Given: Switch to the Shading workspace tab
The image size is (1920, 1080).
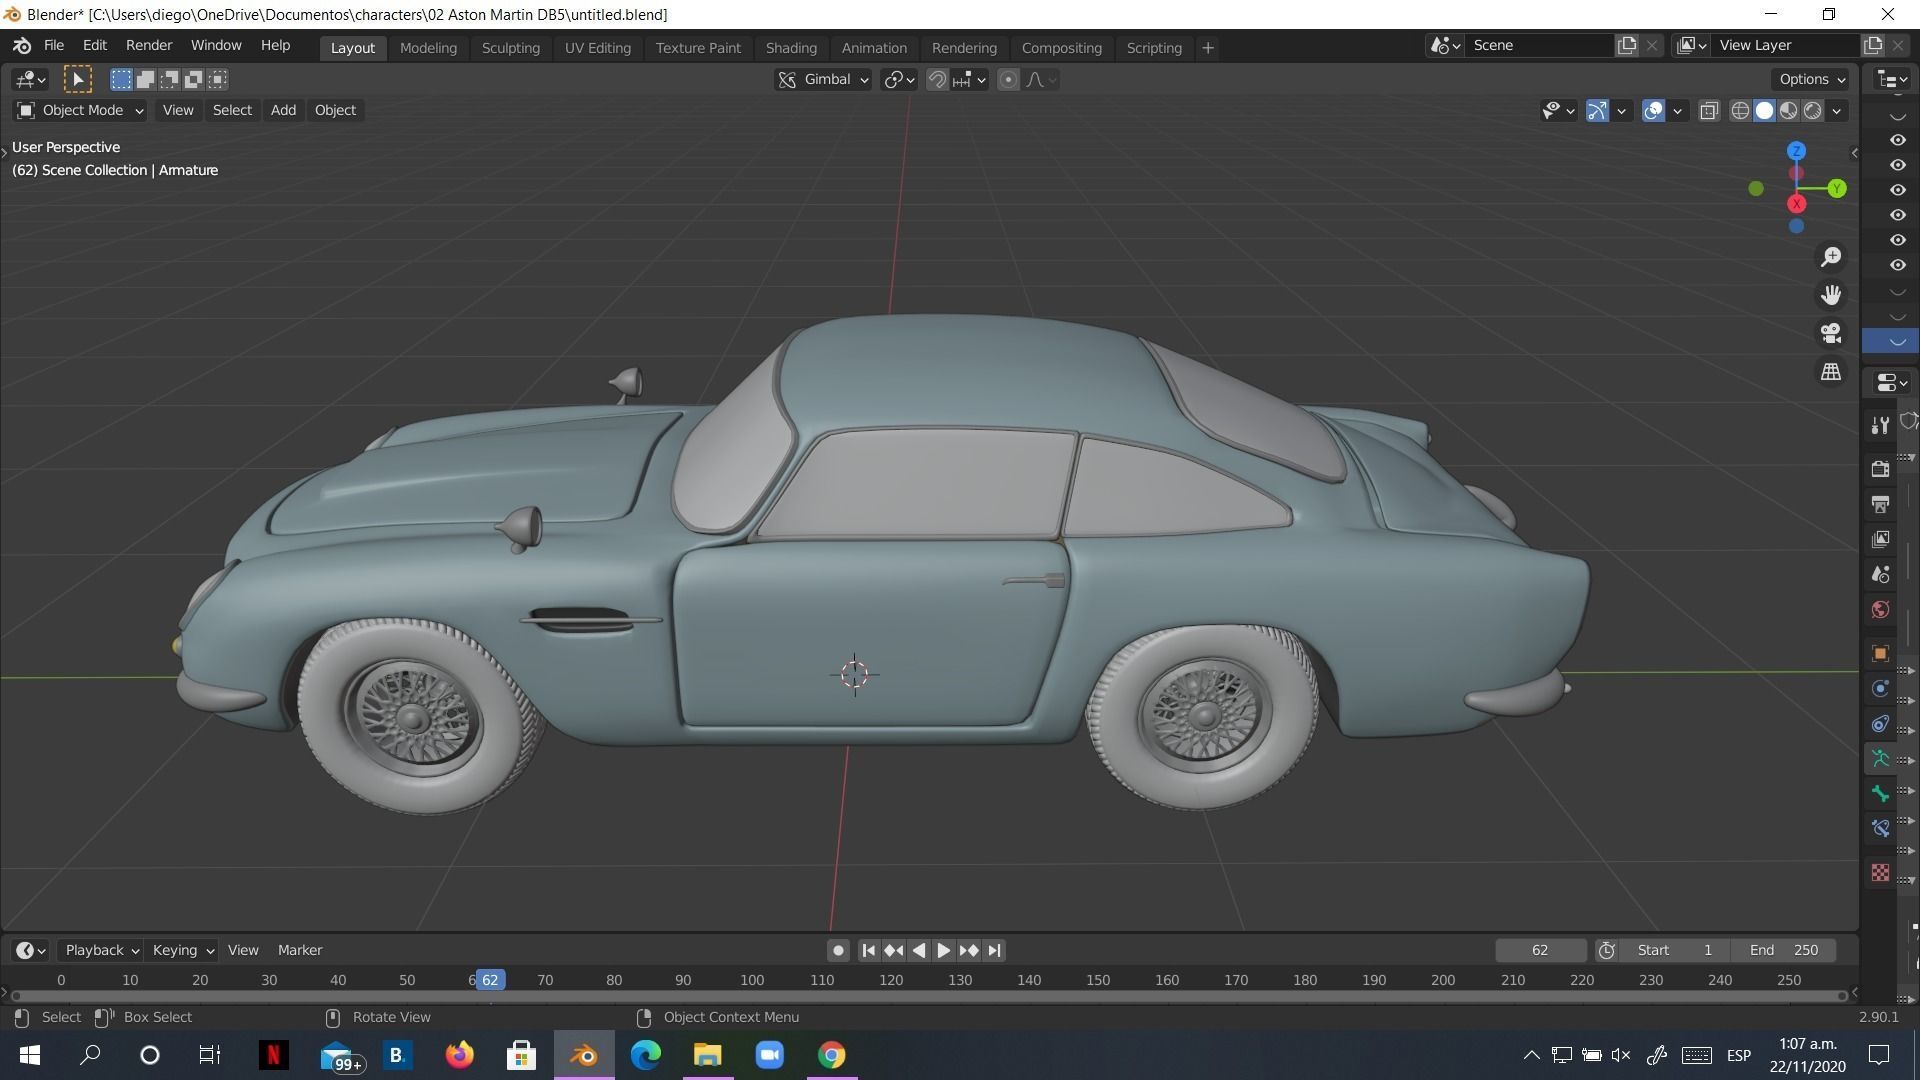Looking at the screenshot, I should pyautogui.click(x=791, y=48).
